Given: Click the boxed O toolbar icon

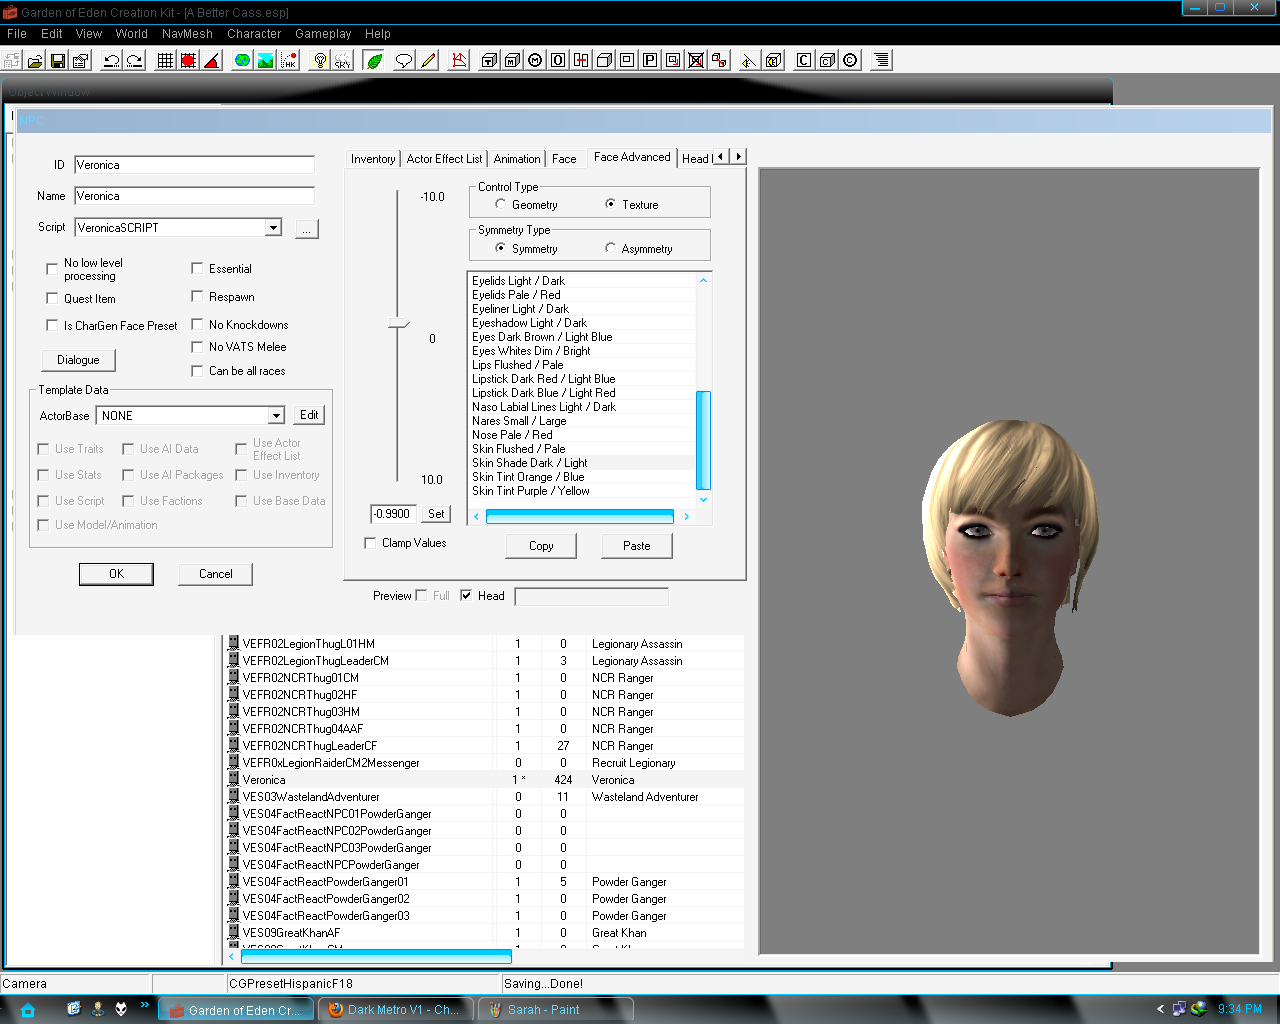Looking at the screenshot, I should pos(558,61).
